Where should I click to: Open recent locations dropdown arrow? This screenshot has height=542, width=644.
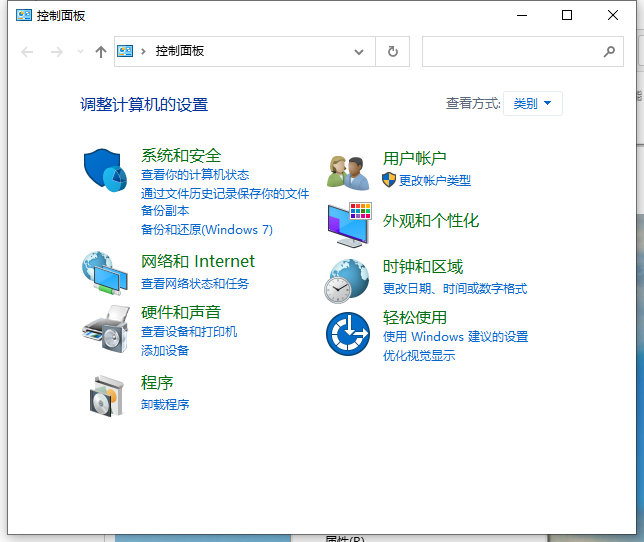[80, 52]
